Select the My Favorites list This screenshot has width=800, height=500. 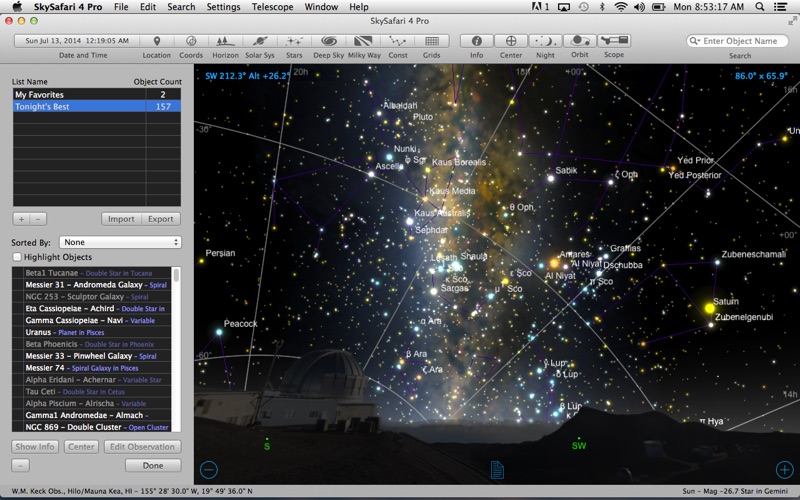96,94
